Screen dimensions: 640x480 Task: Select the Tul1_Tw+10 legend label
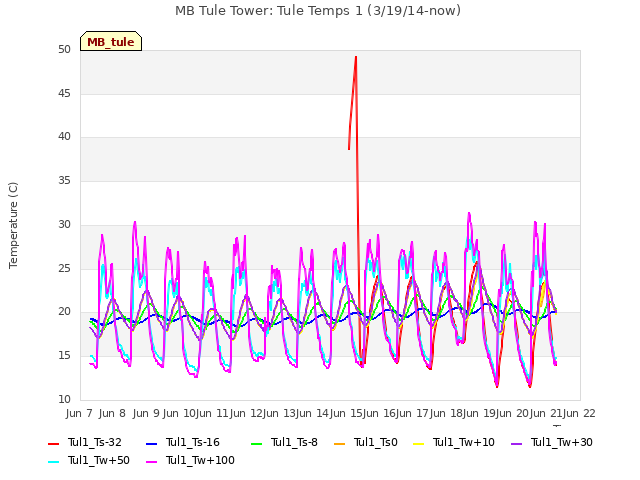click(464, 442)
